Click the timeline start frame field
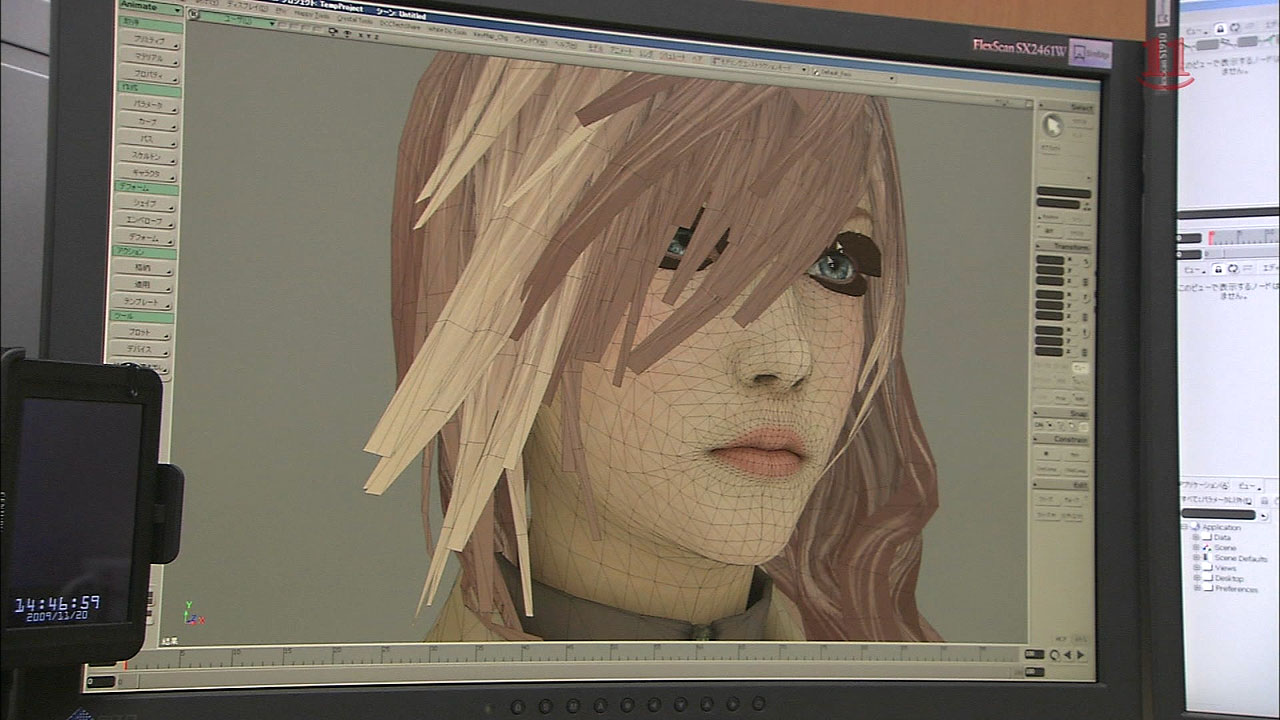This screenshot has height=720, width=1280. (x=100, y=682)
